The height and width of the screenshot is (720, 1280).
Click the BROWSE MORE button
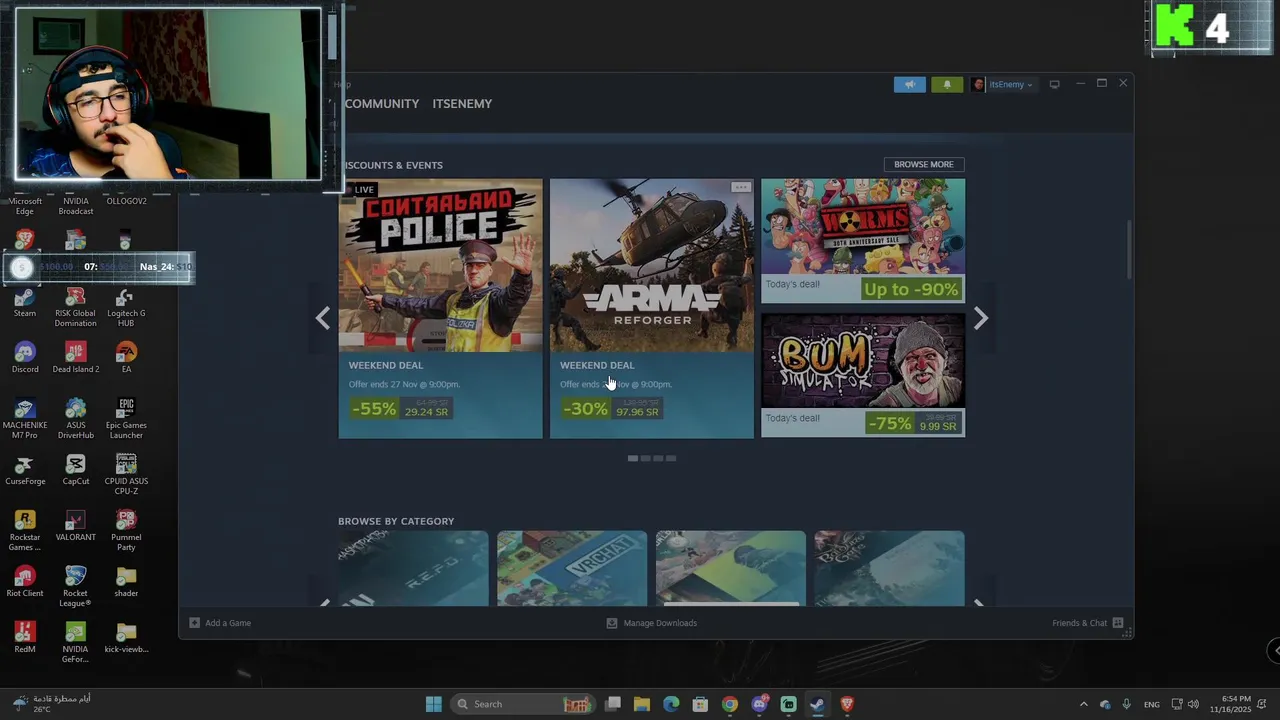click(923, 164)
